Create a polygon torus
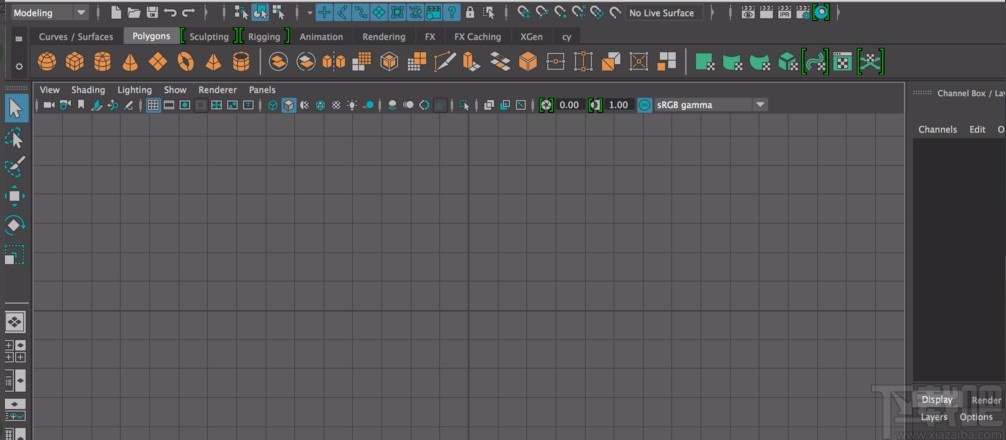The width and height of the screenshot is (1006, 440). [186, 62]
